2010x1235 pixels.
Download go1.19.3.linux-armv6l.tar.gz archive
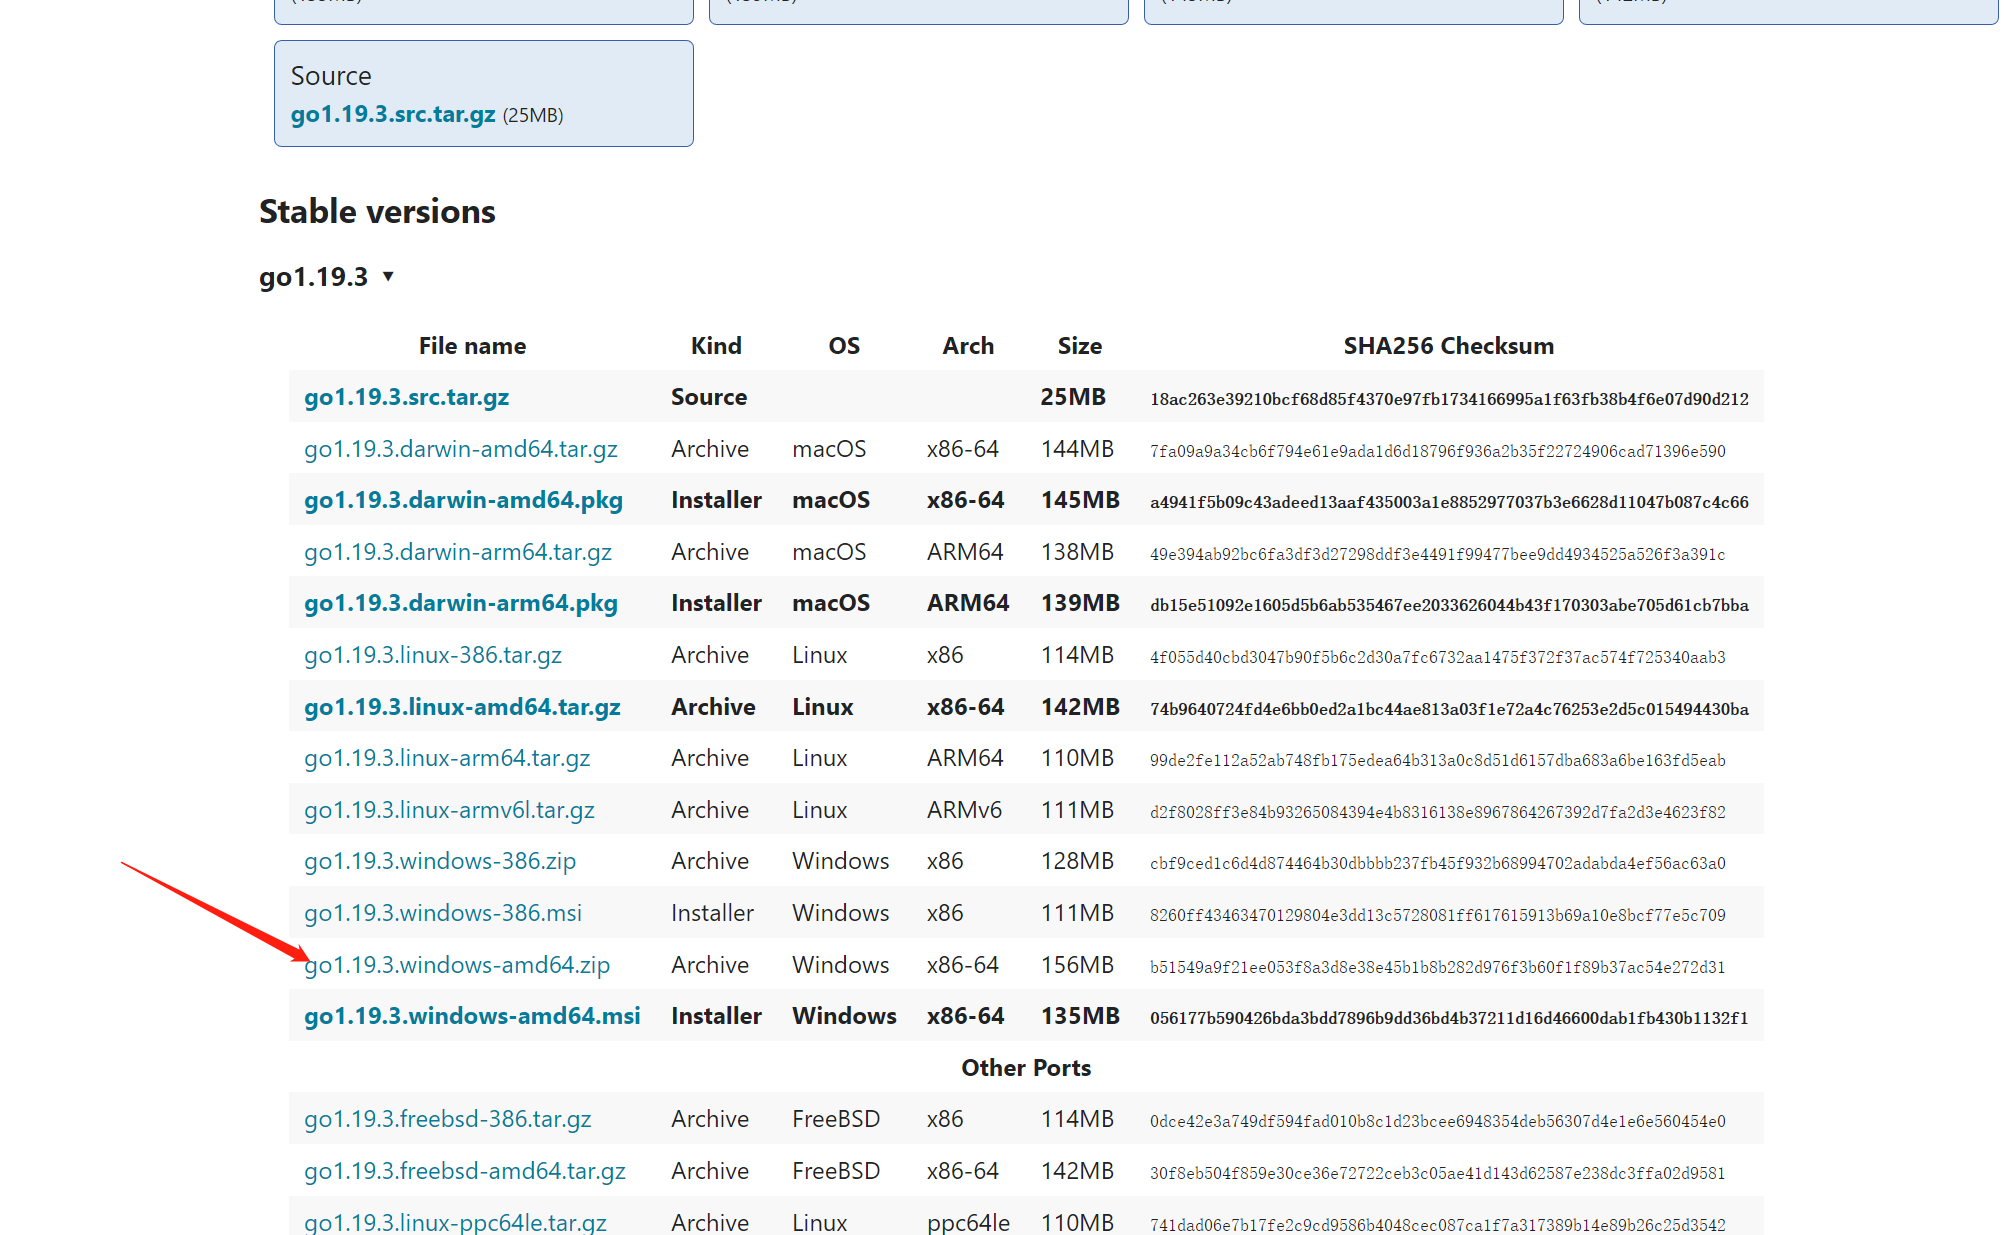449,810
